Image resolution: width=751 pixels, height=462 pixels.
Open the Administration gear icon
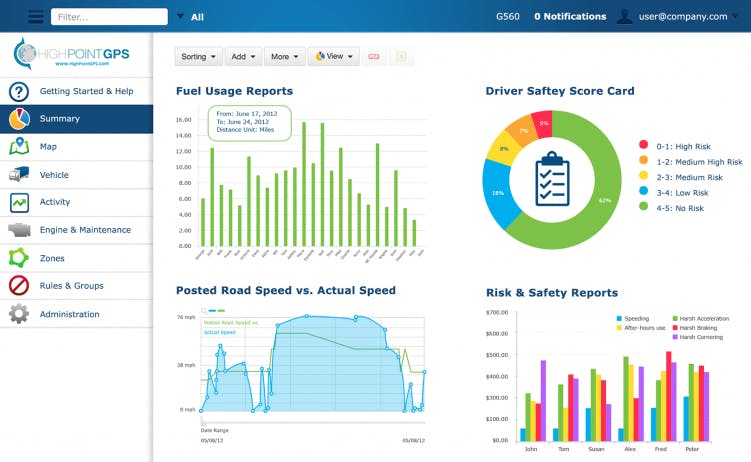click(19, 314)
